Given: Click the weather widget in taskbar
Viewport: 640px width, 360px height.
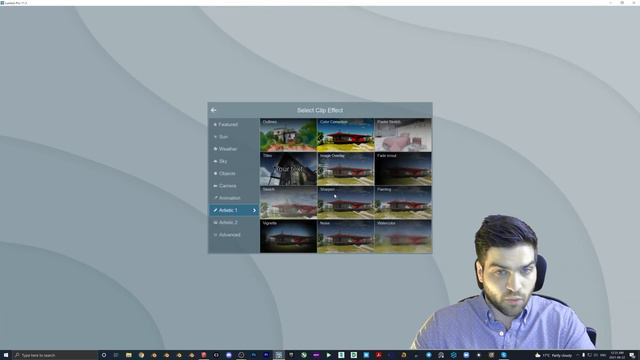Looking at the screenshot, I should pyautogui.click(x=553, y=356).
